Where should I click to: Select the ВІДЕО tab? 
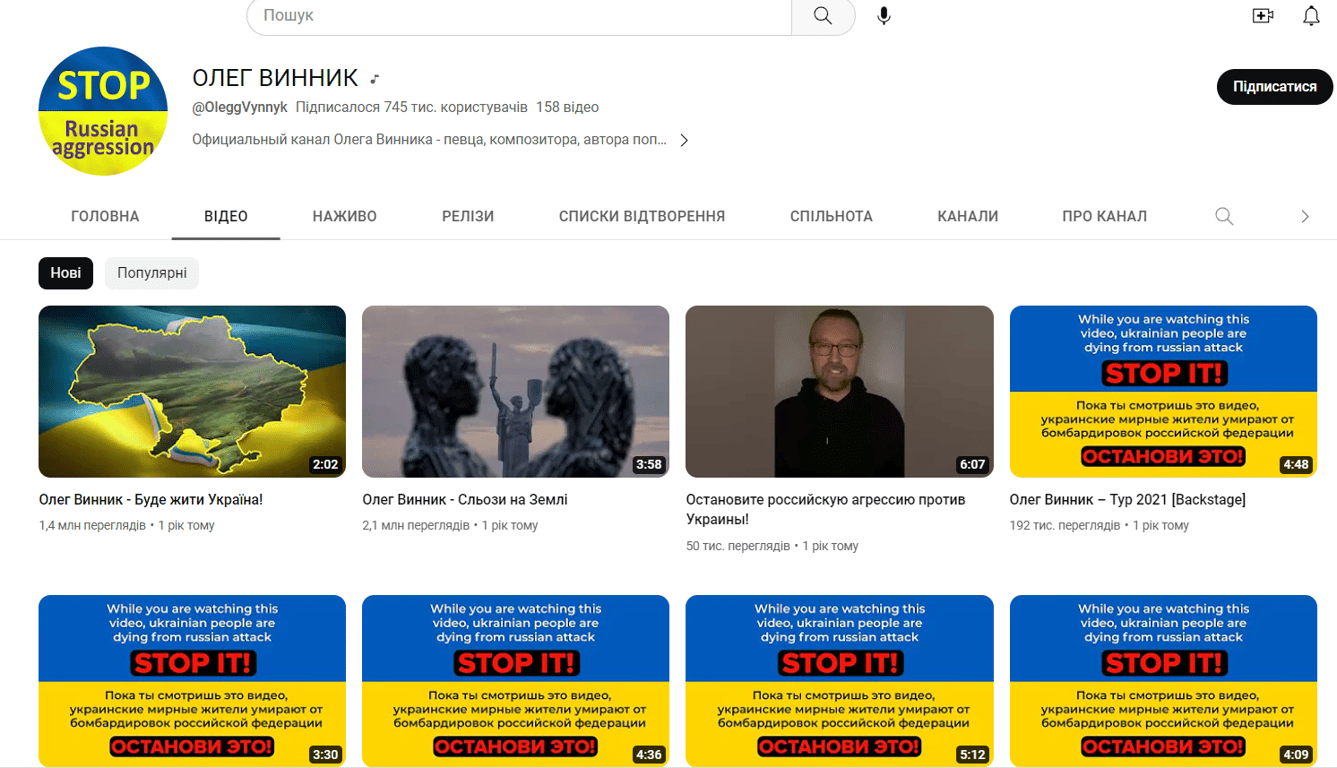pos(226,216)
